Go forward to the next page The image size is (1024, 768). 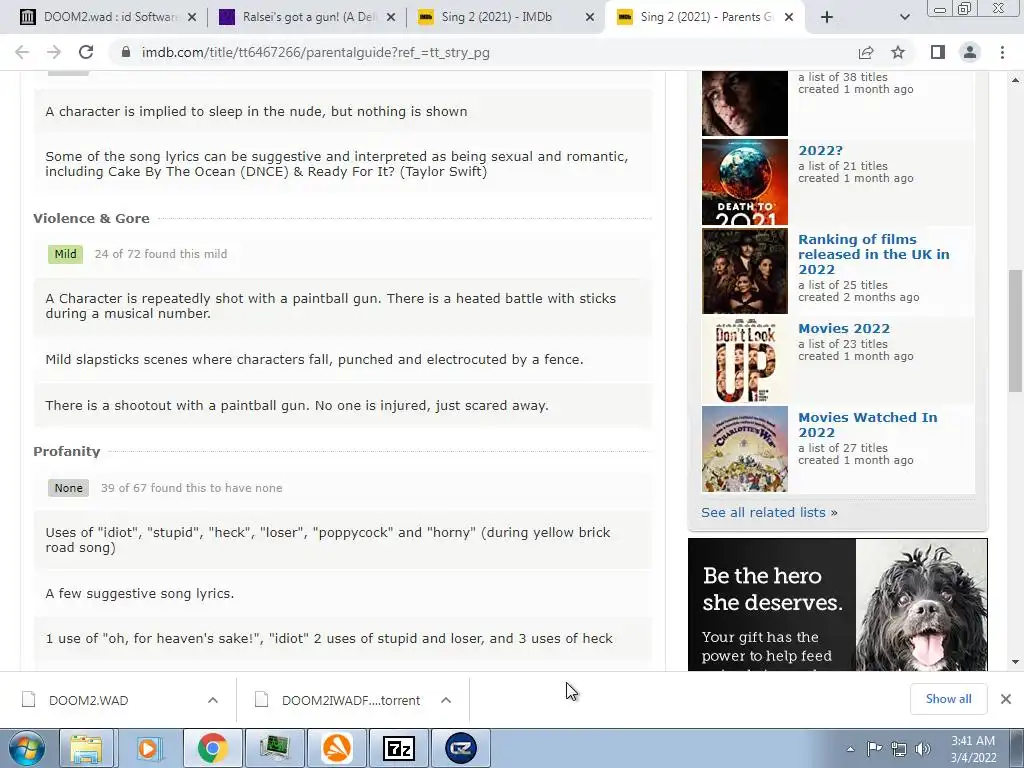[x=54, y=52]
